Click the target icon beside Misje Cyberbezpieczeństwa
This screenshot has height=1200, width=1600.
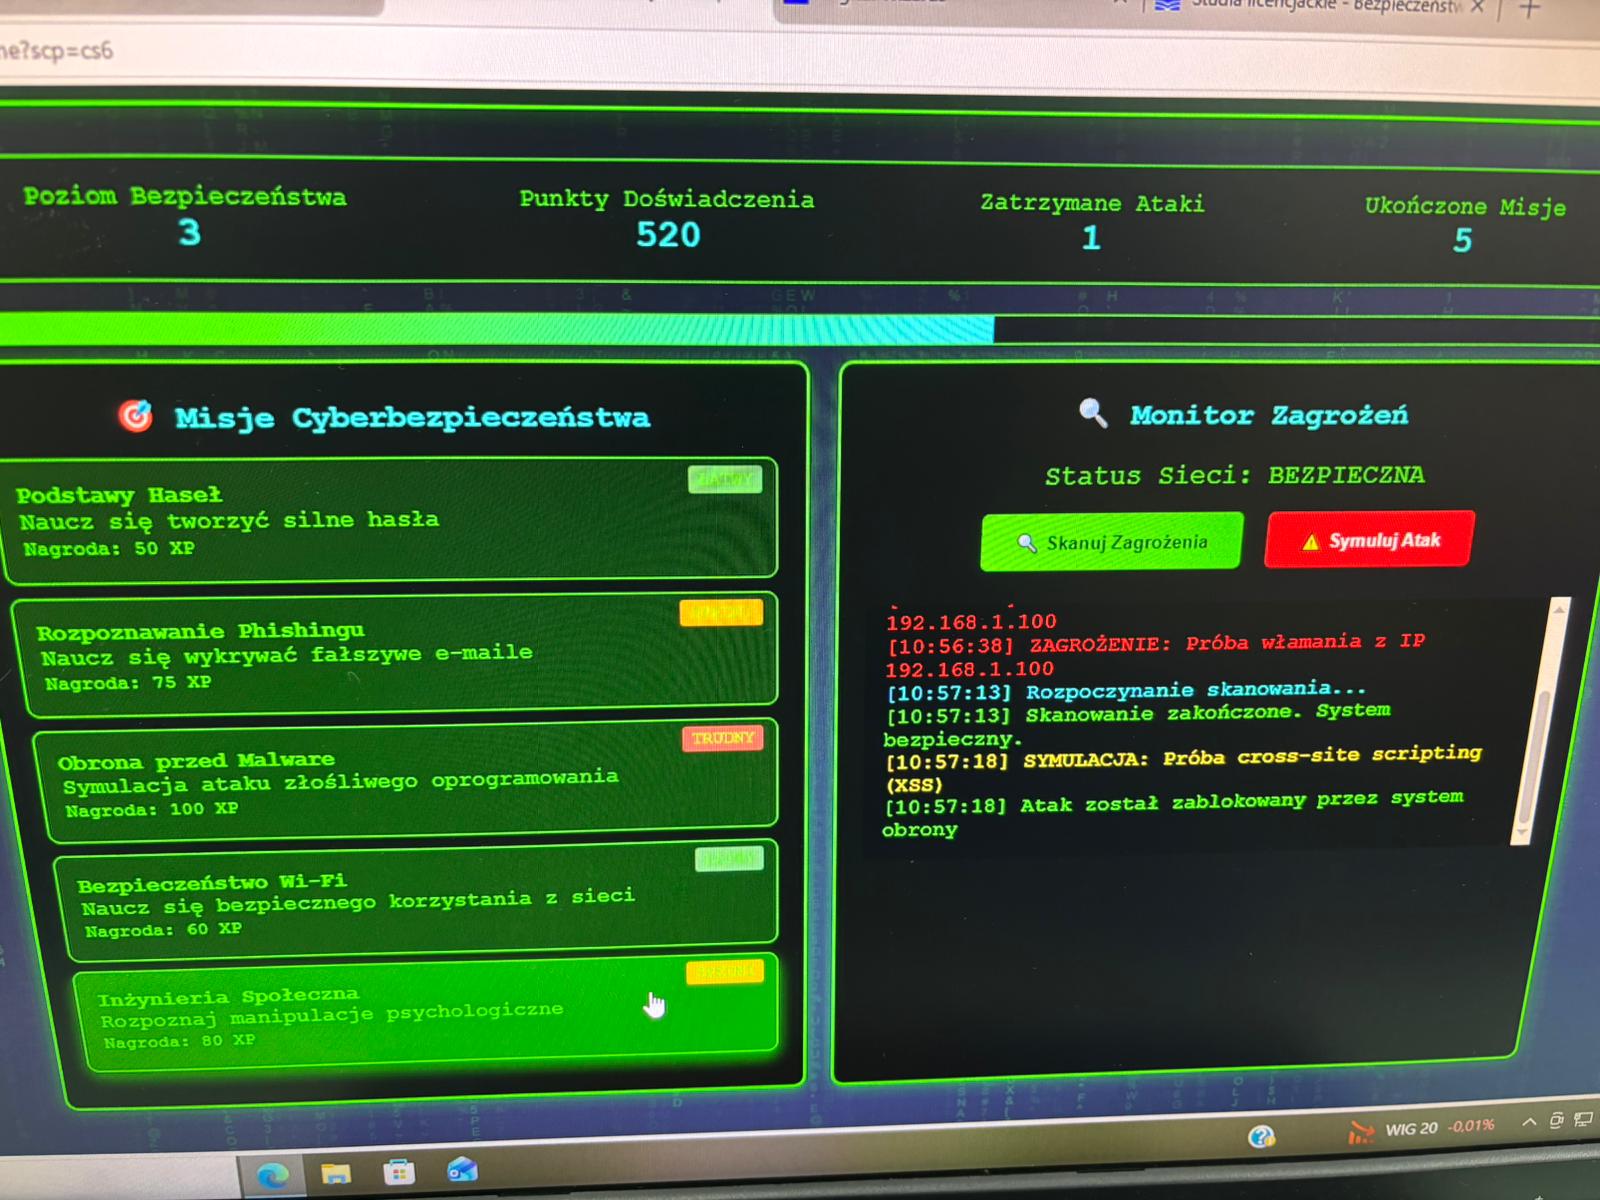point(138,415)
